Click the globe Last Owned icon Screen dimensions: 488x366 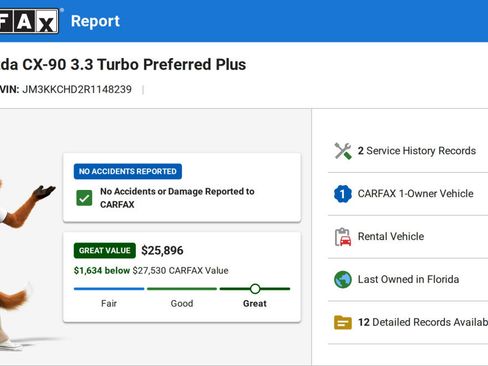click(x=343, y=279)
